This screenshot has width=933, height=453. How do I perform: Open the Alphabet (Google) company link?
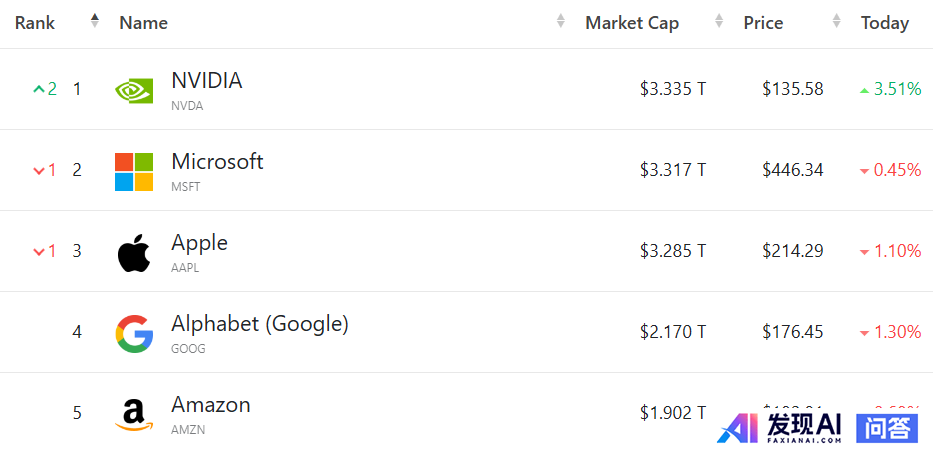point(260,324)
